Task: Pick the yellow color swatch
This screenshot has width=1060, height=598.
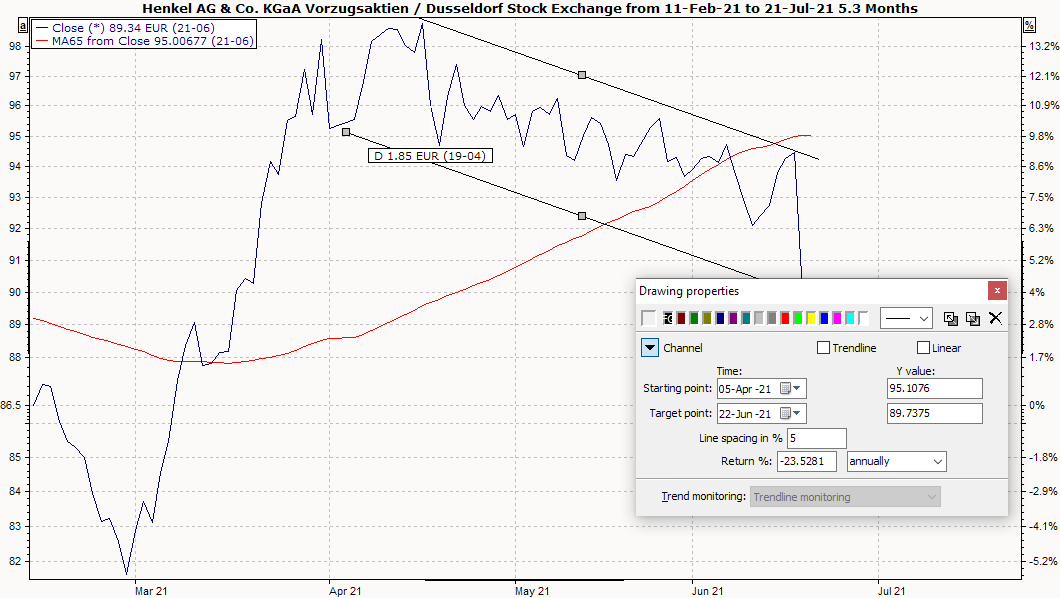Action: 811,318
